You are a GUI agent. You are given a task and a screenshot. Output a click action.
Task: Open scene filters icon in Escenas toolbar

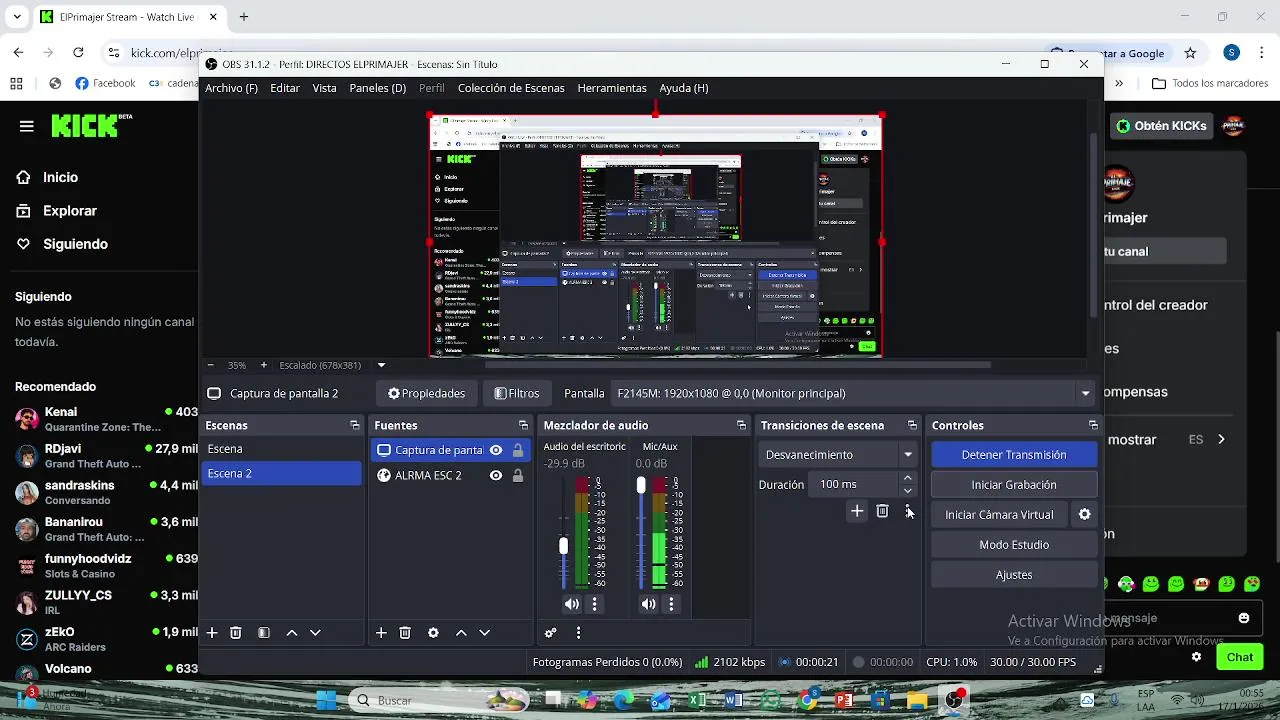point(264,633)
